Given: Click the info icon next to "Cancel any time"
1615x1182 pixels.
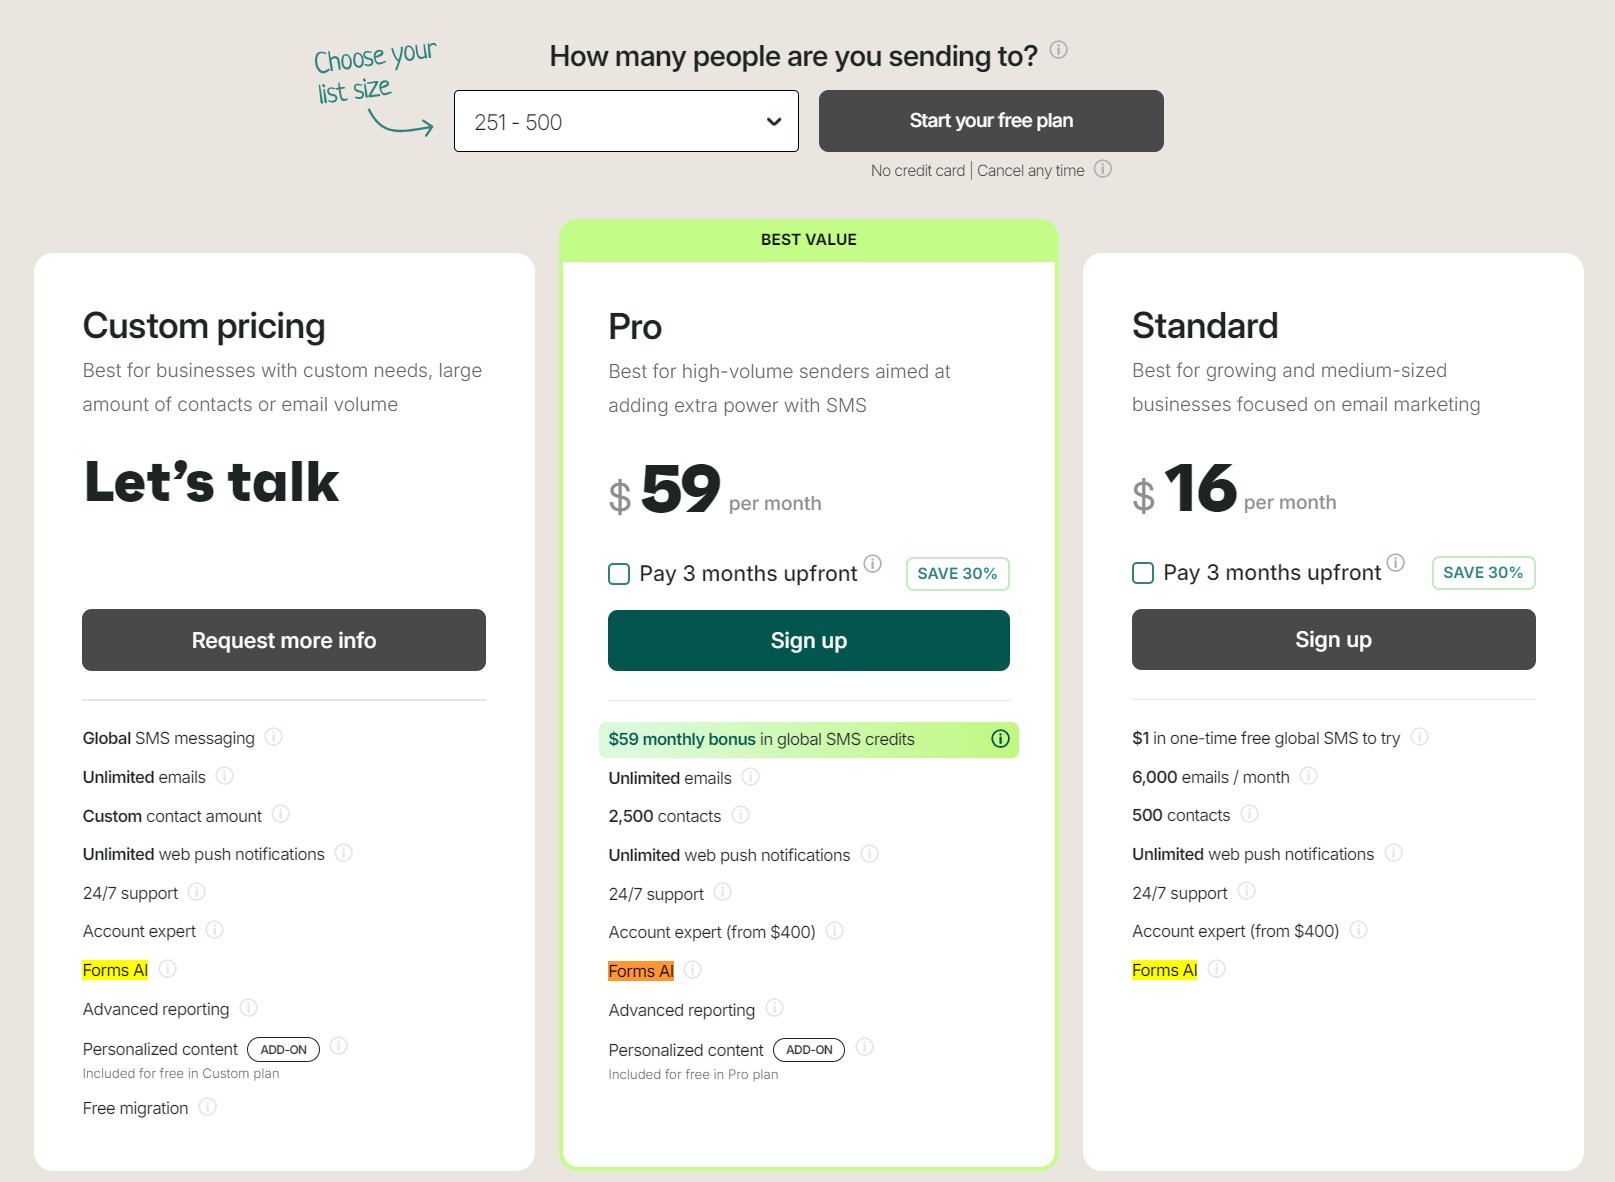Looking at the screenshot, I should coord(1103,170).
